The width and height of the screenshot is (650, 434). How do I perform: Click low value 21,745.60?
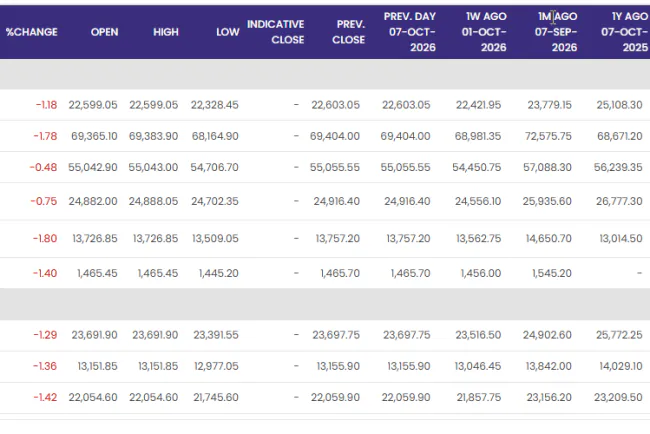[216, 397]
